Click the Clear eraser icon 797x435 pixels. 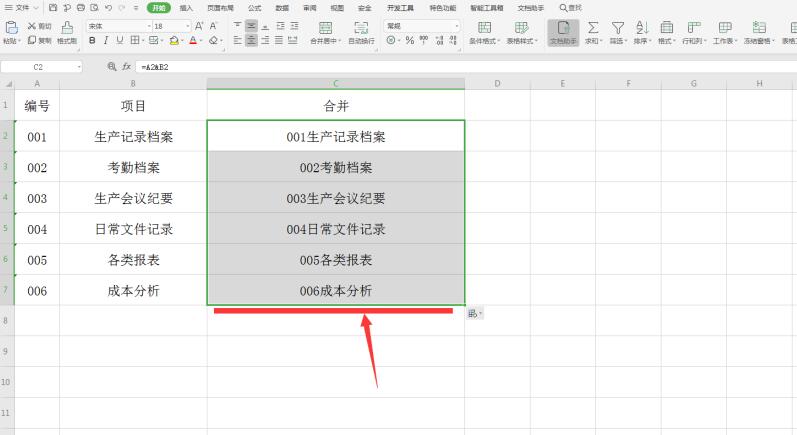pyautogui.click(x=213, y=40)
